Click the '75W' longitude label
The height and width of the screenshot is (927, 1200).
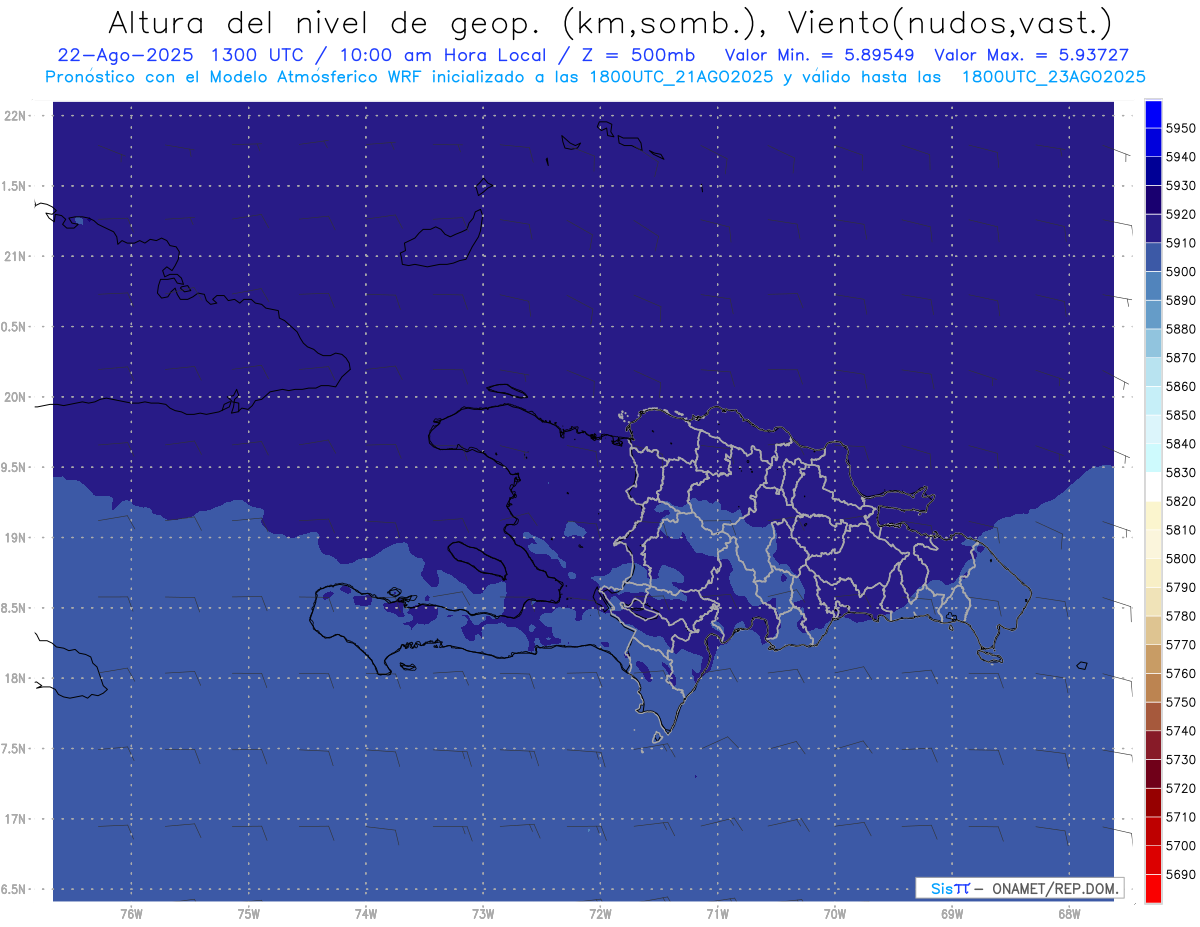(x=248, y=913)
